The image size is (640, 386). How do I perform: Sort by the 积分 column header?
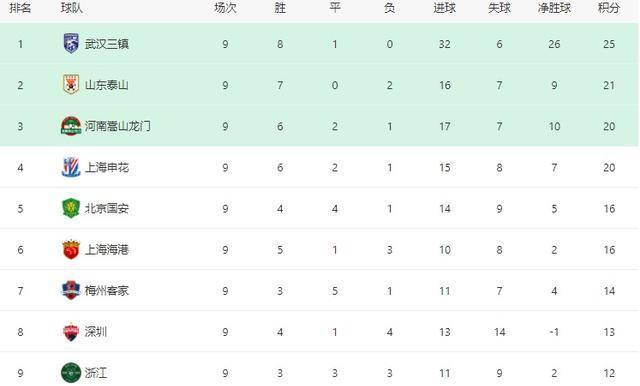609,8
